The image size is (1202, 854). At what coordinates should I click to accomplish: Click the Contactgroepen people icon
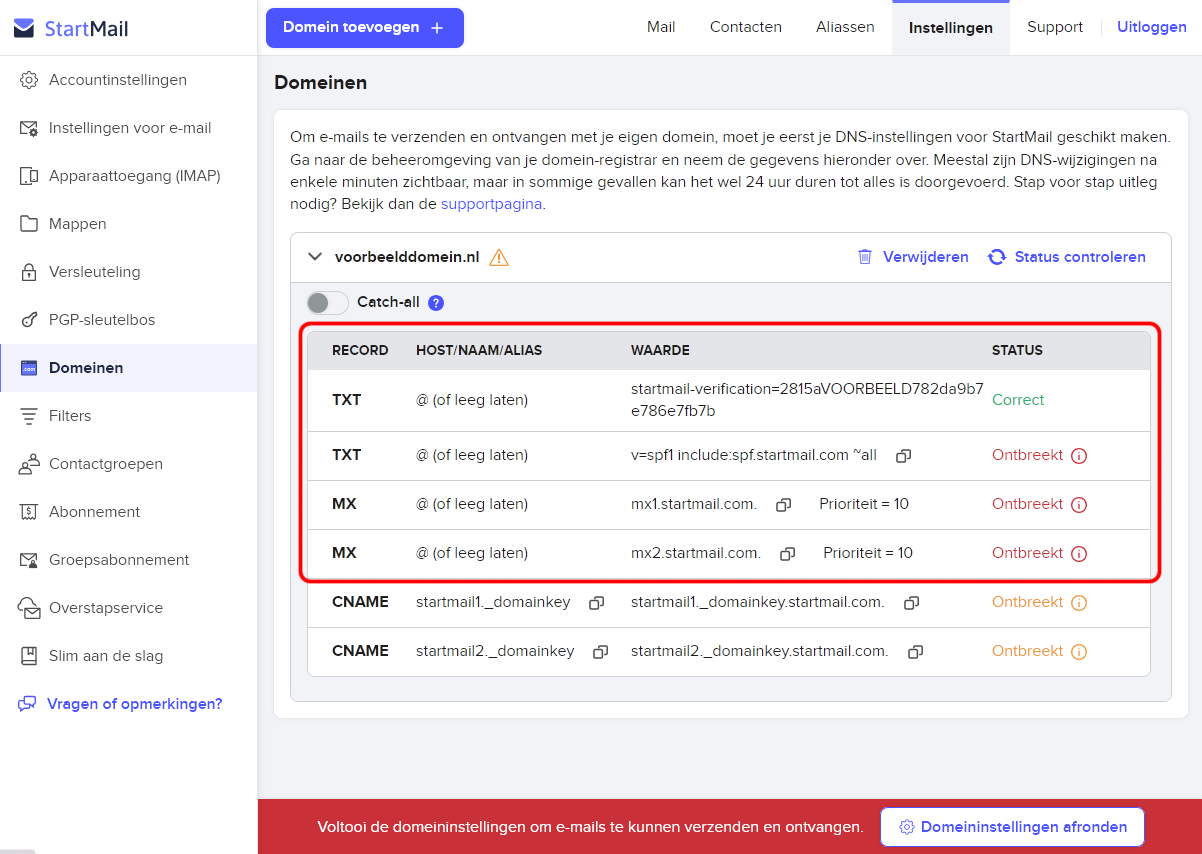tap(29, 464)
